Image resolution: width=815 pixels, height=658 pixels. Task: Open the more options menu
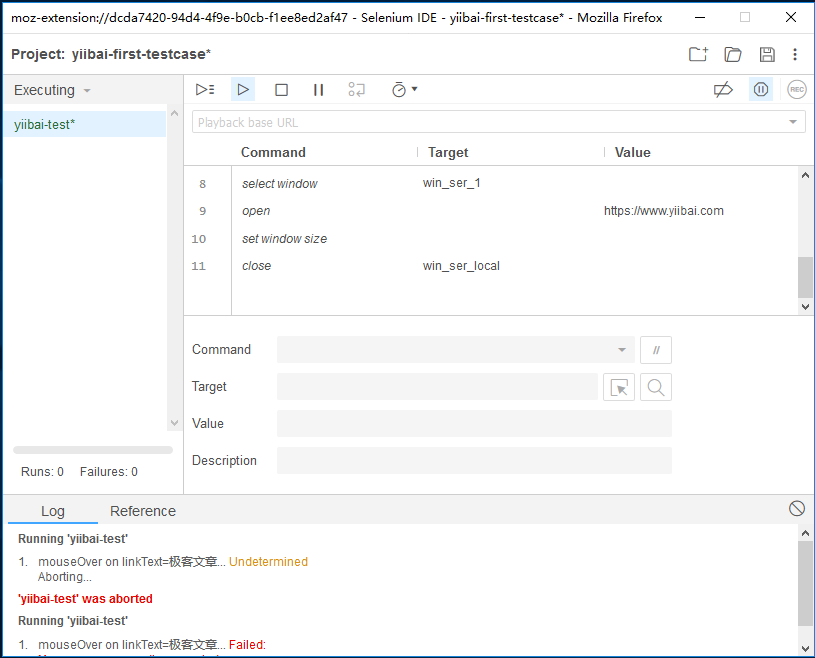[x=795, y=55]
